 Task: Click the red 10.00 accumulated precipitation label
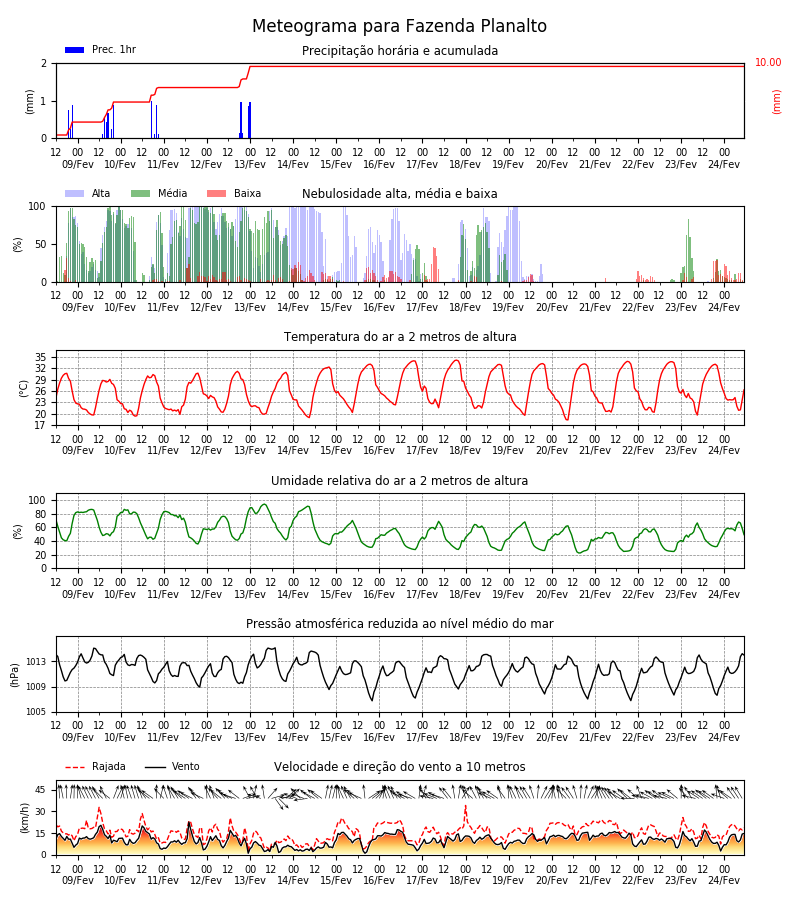pos(768,63)
